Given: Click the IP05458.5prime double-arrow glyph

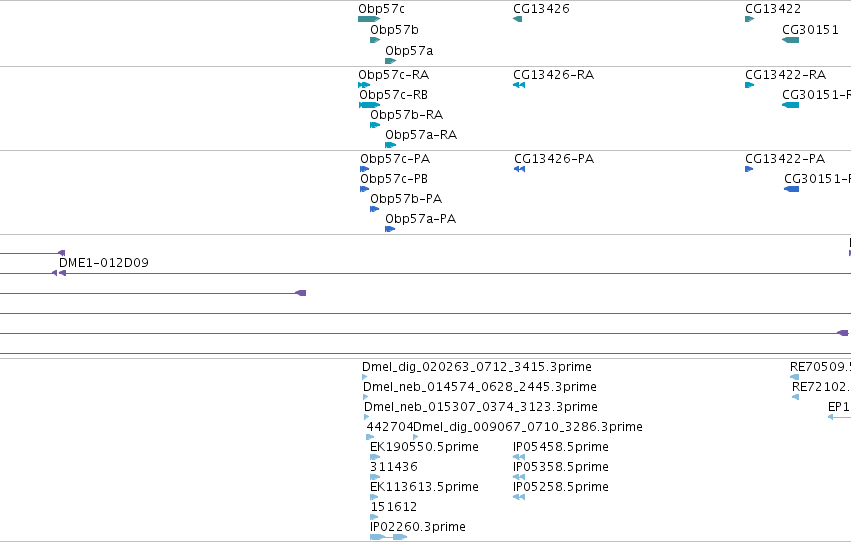Looking at the screenshot, I should click(x=519, y=457).
